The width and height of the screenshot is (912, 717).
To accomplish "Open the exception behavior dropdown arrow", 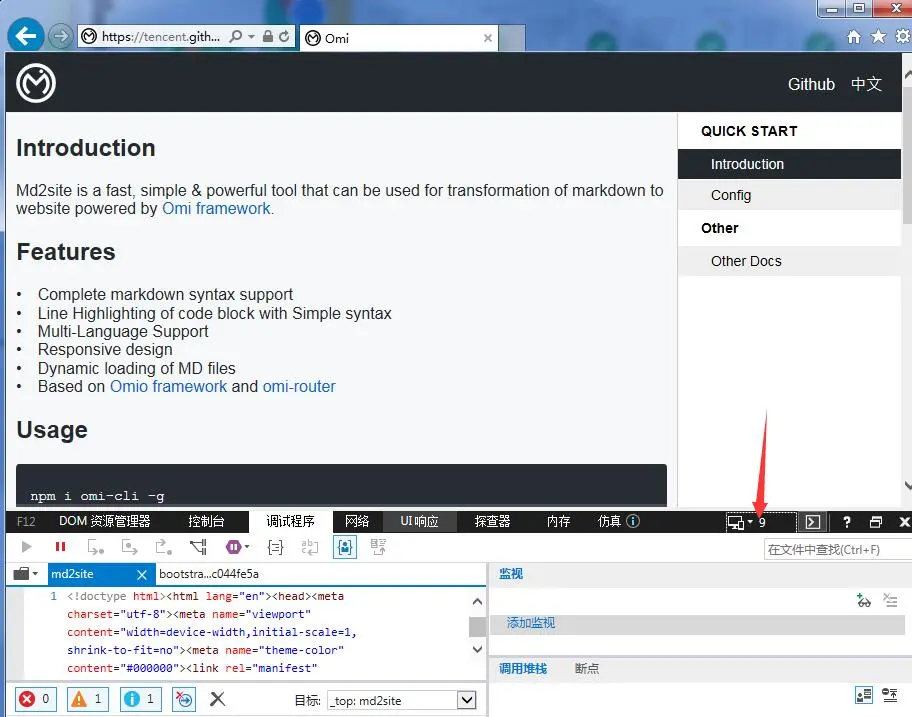I will point(247,547).
